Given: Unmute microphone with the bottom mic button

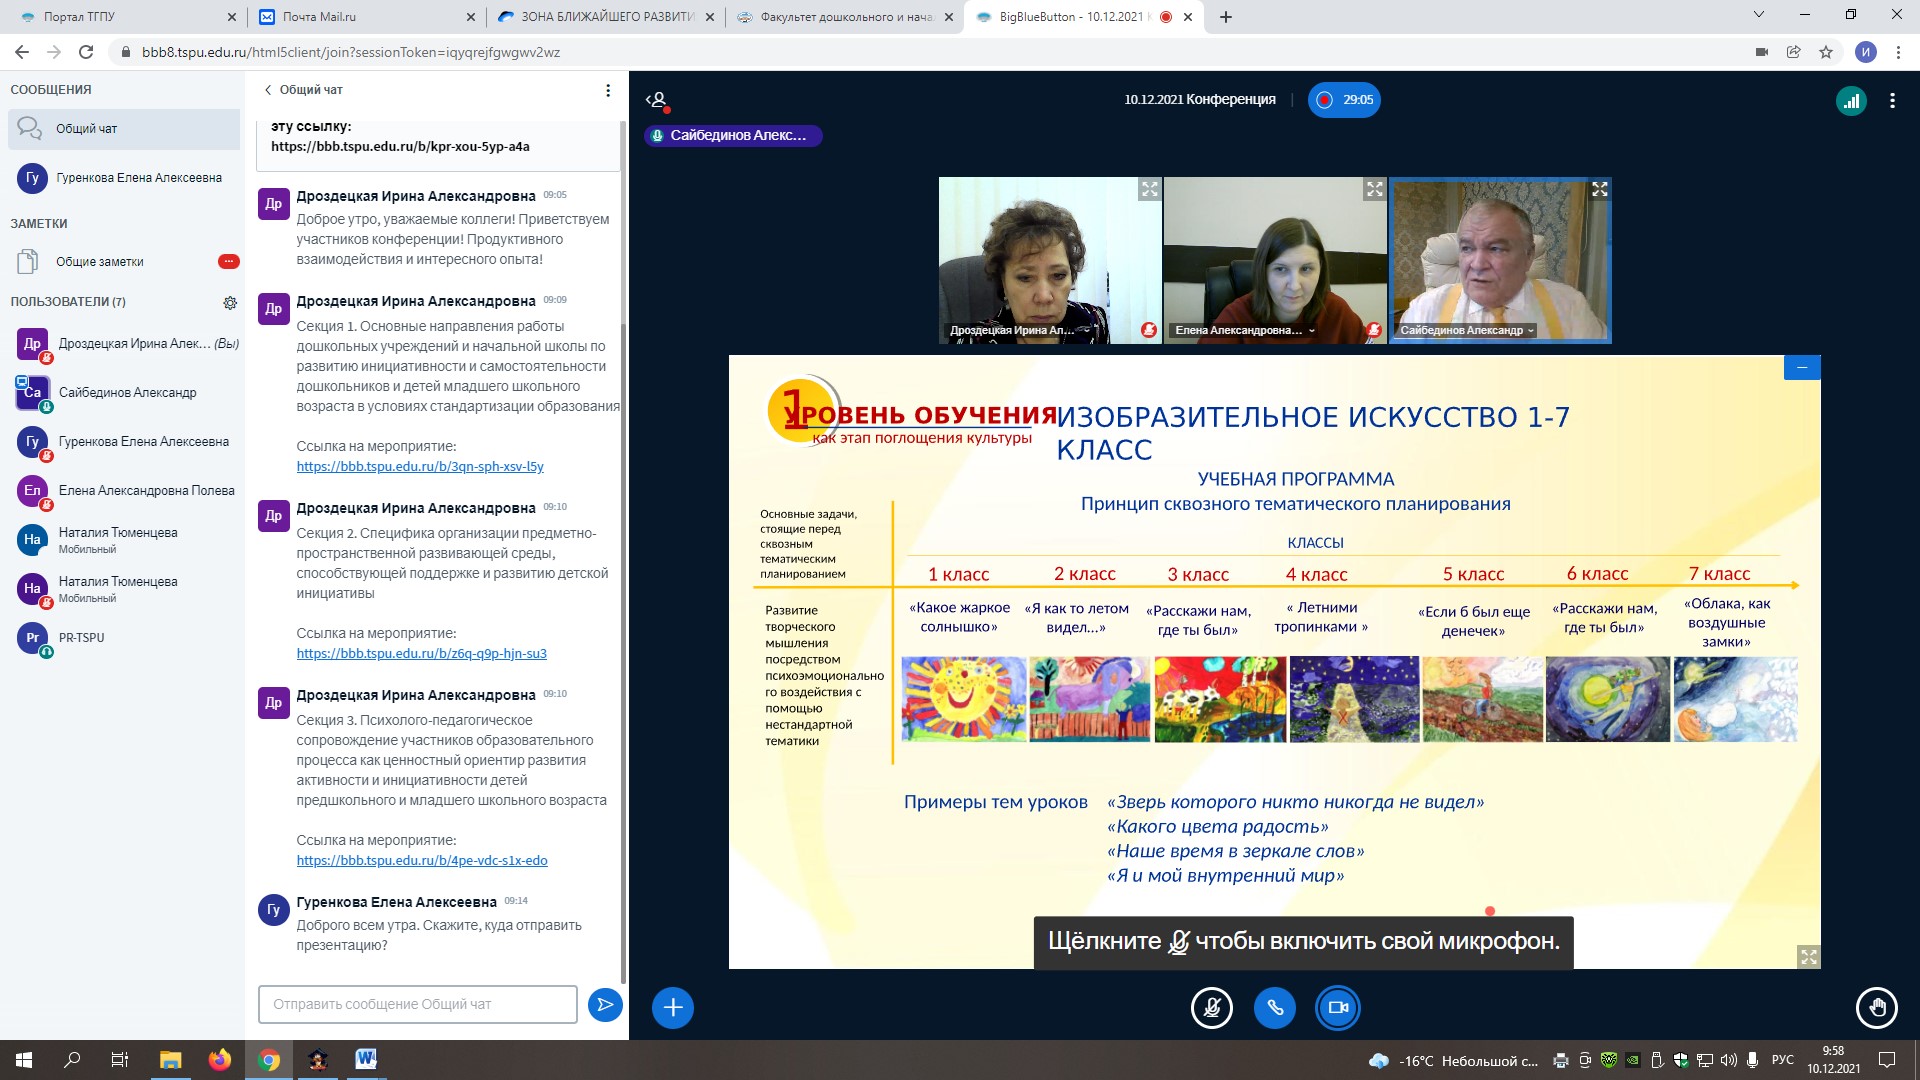Looking at the screenshot, I should 1211,1007.
